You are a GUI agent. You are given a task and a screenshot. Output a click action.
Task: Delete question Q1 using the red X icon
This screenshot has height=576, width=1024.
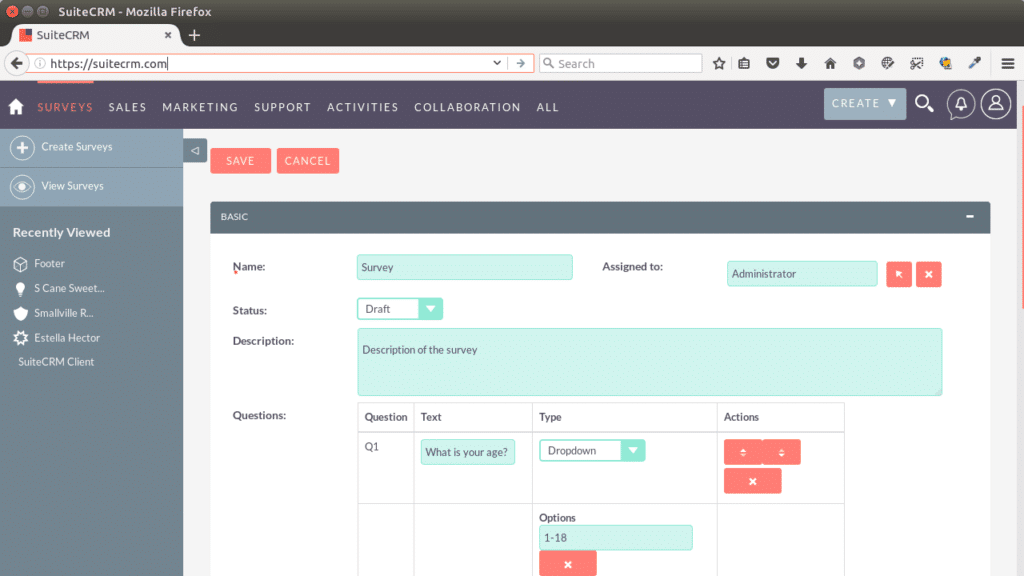coord(753,481)
